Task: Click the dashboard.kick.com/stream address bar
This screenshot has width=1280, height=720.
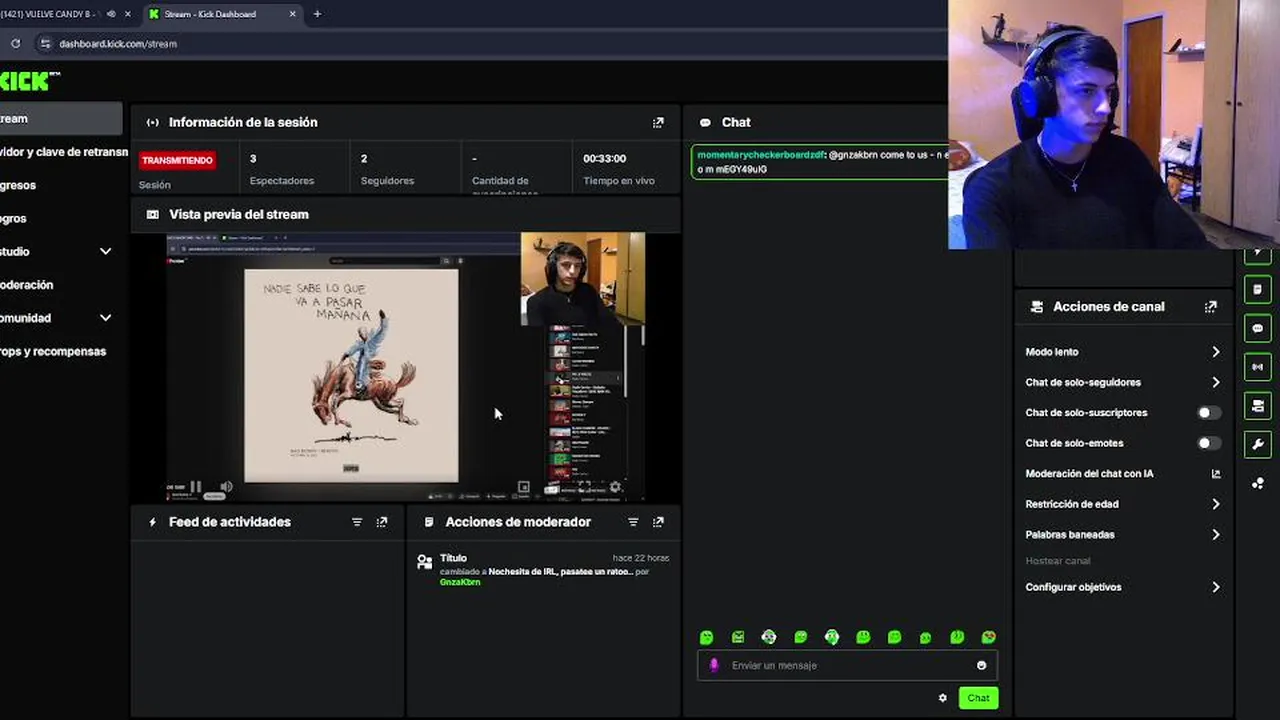Action: [118, 44]
